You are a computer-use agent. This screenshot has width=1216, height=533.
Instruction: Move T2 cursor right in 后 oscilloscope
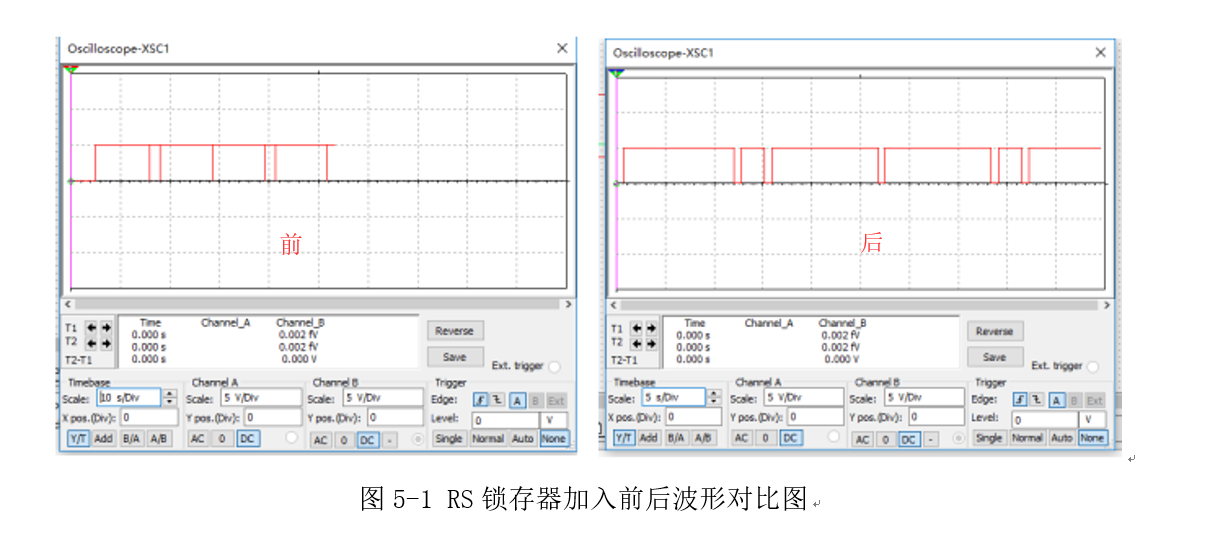(x=651, y=343)
